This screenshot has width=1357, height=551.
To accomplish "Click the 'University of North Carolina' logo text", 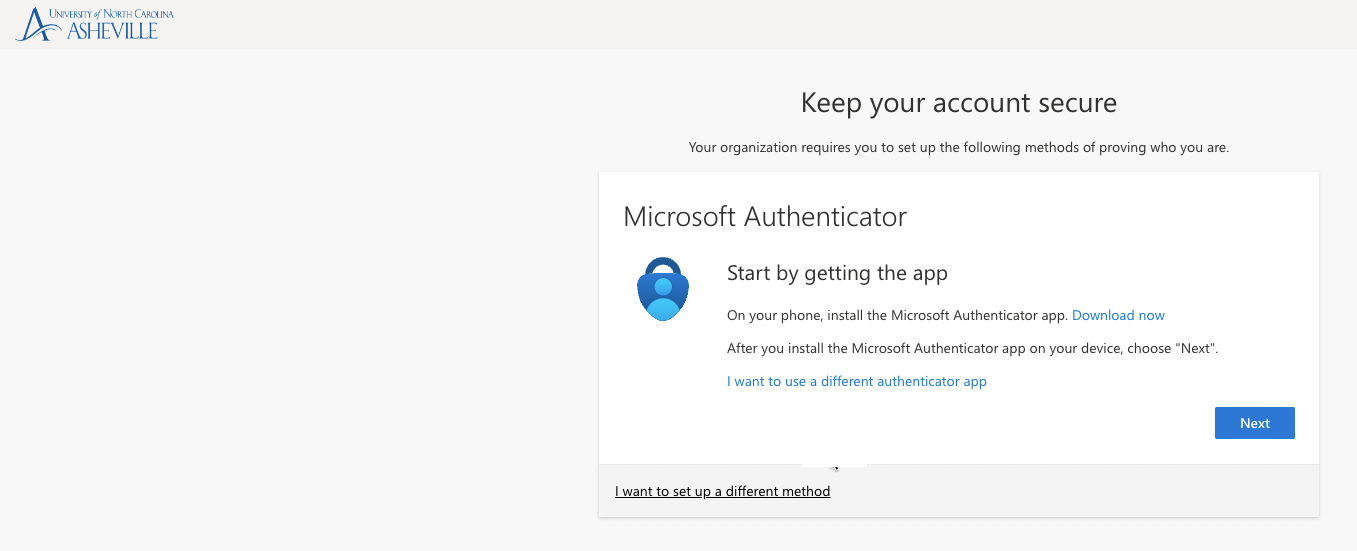I will tap(110, 13).
